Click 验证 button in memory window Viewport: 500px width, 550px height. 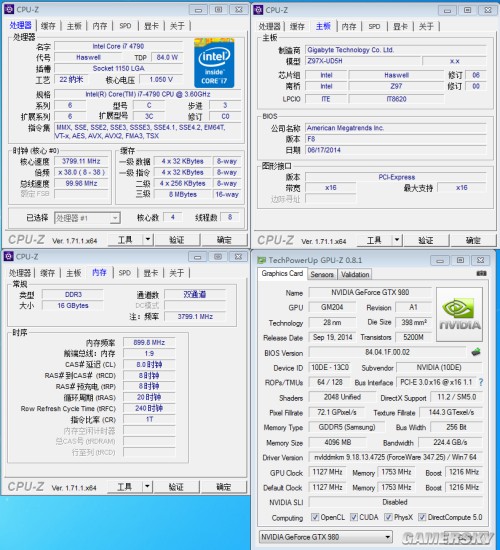coord(176,487)
